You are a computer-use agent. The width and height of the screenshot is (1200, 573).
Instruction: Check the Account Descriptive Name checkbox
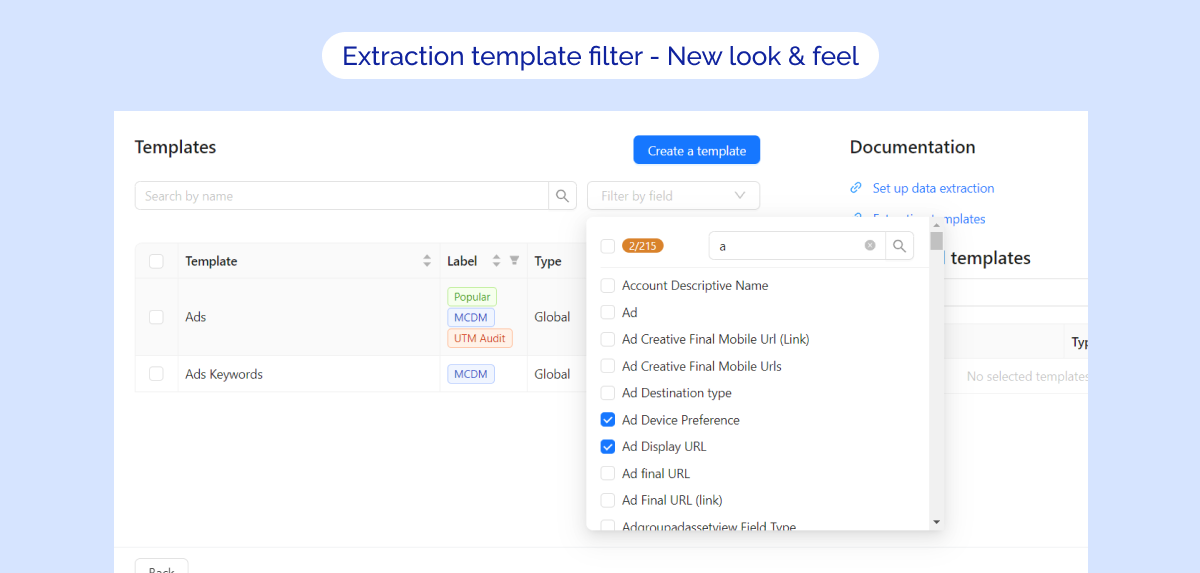[608, 286]
